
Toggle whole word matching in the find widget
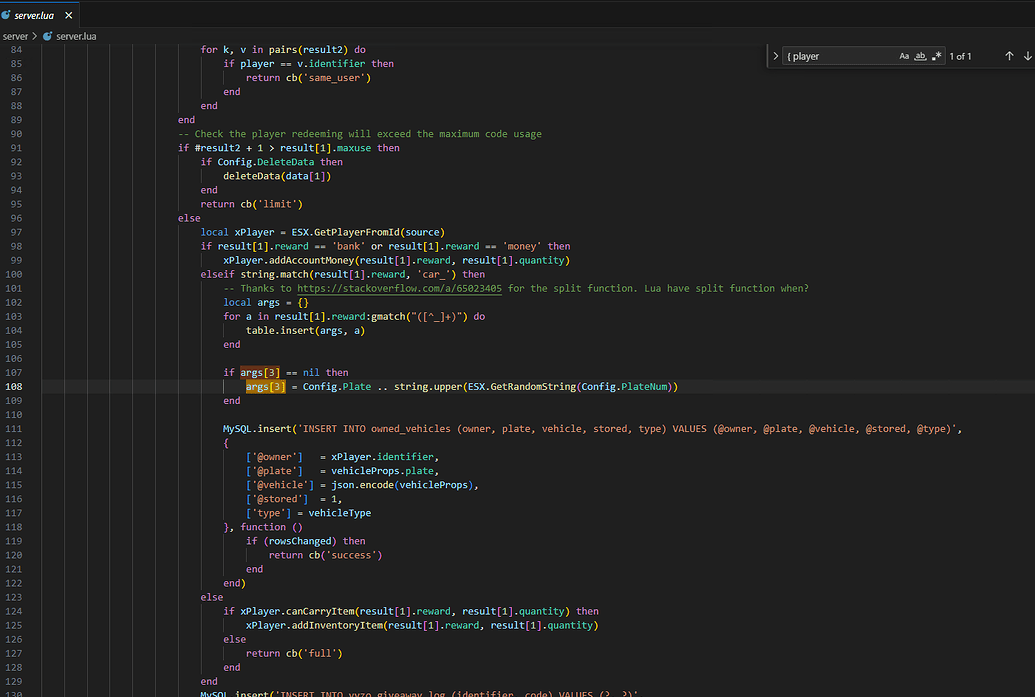coord(921,56)
